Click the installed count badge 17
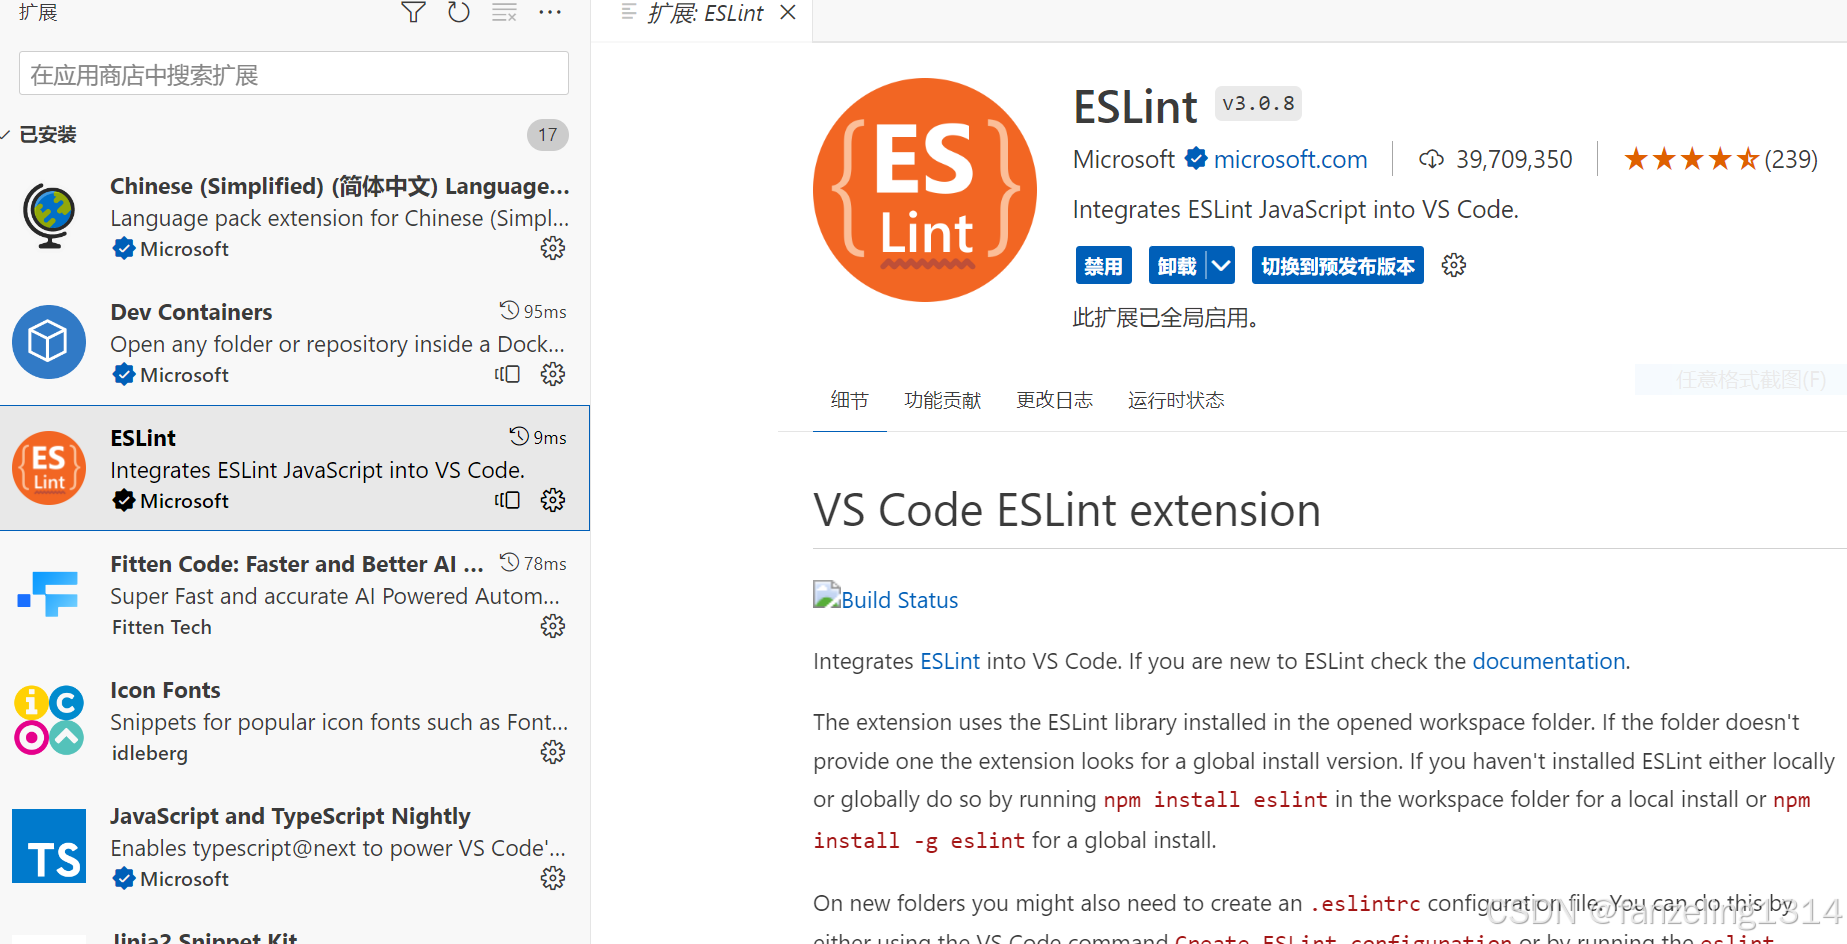The width and height of the screenshot is (1847, 944). pyautogui.click(x=548, y=135)
